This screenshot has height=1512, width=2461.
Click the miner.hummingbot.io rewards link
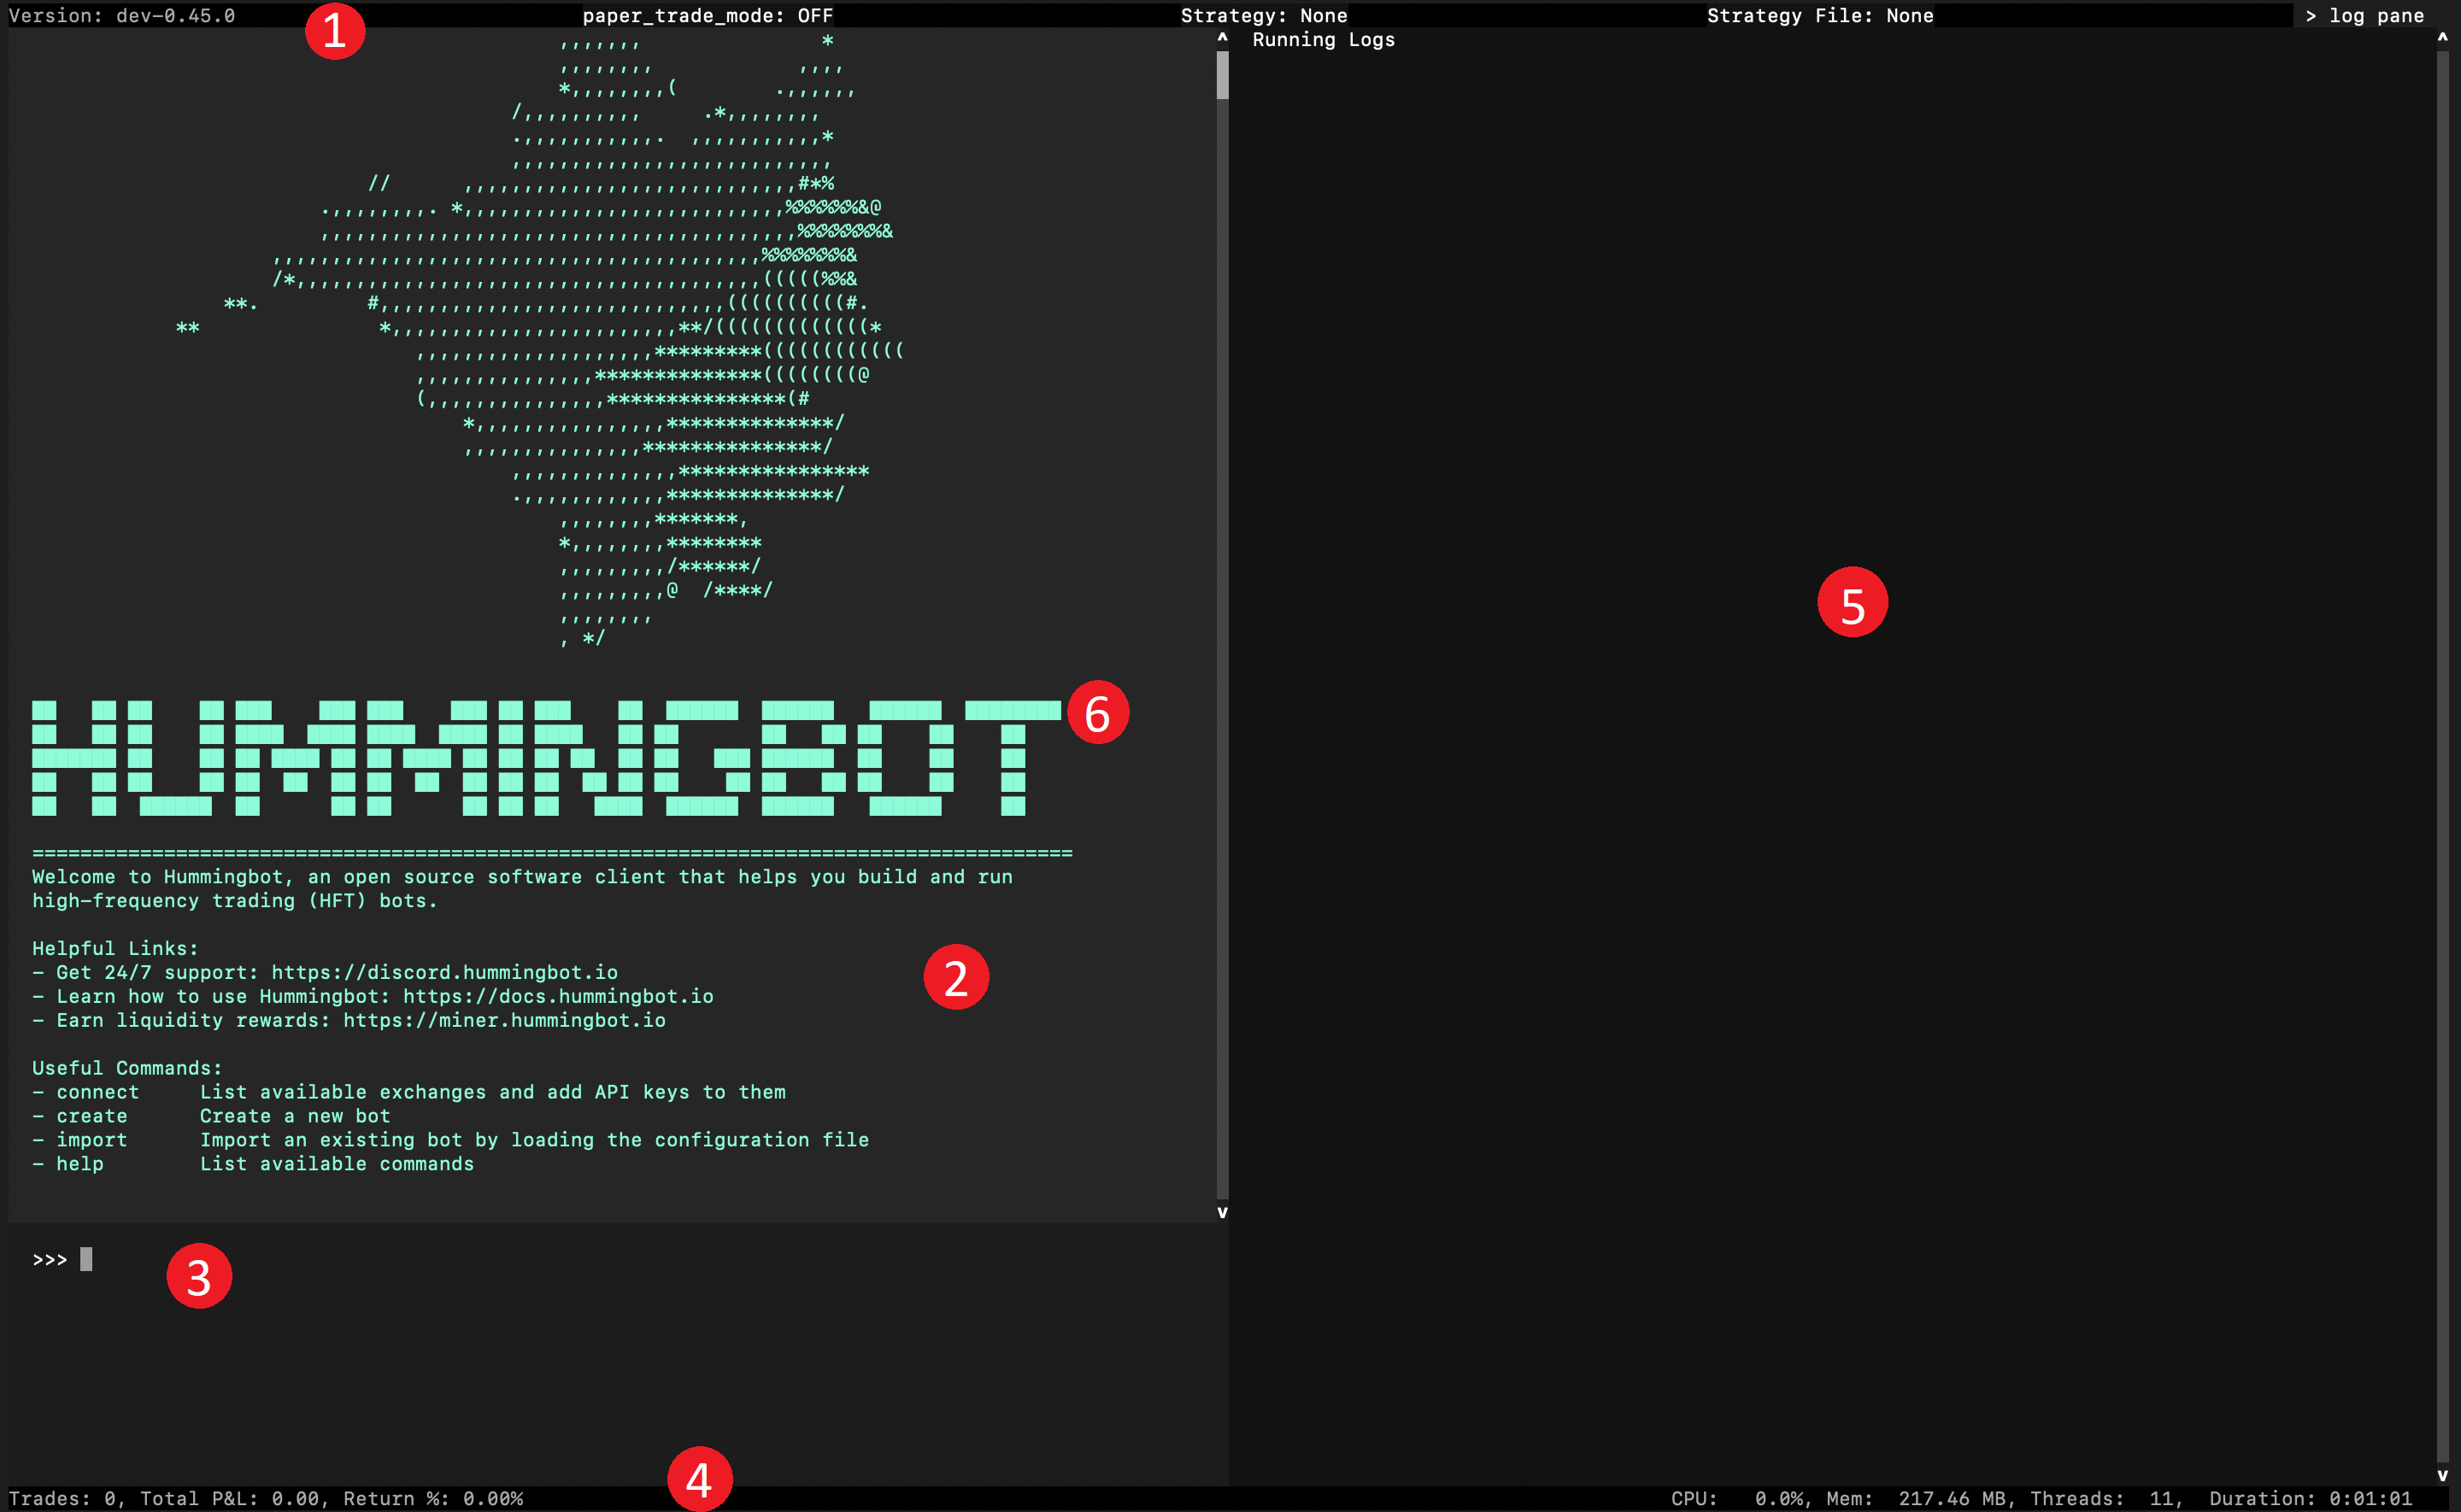click(504, 1019)
